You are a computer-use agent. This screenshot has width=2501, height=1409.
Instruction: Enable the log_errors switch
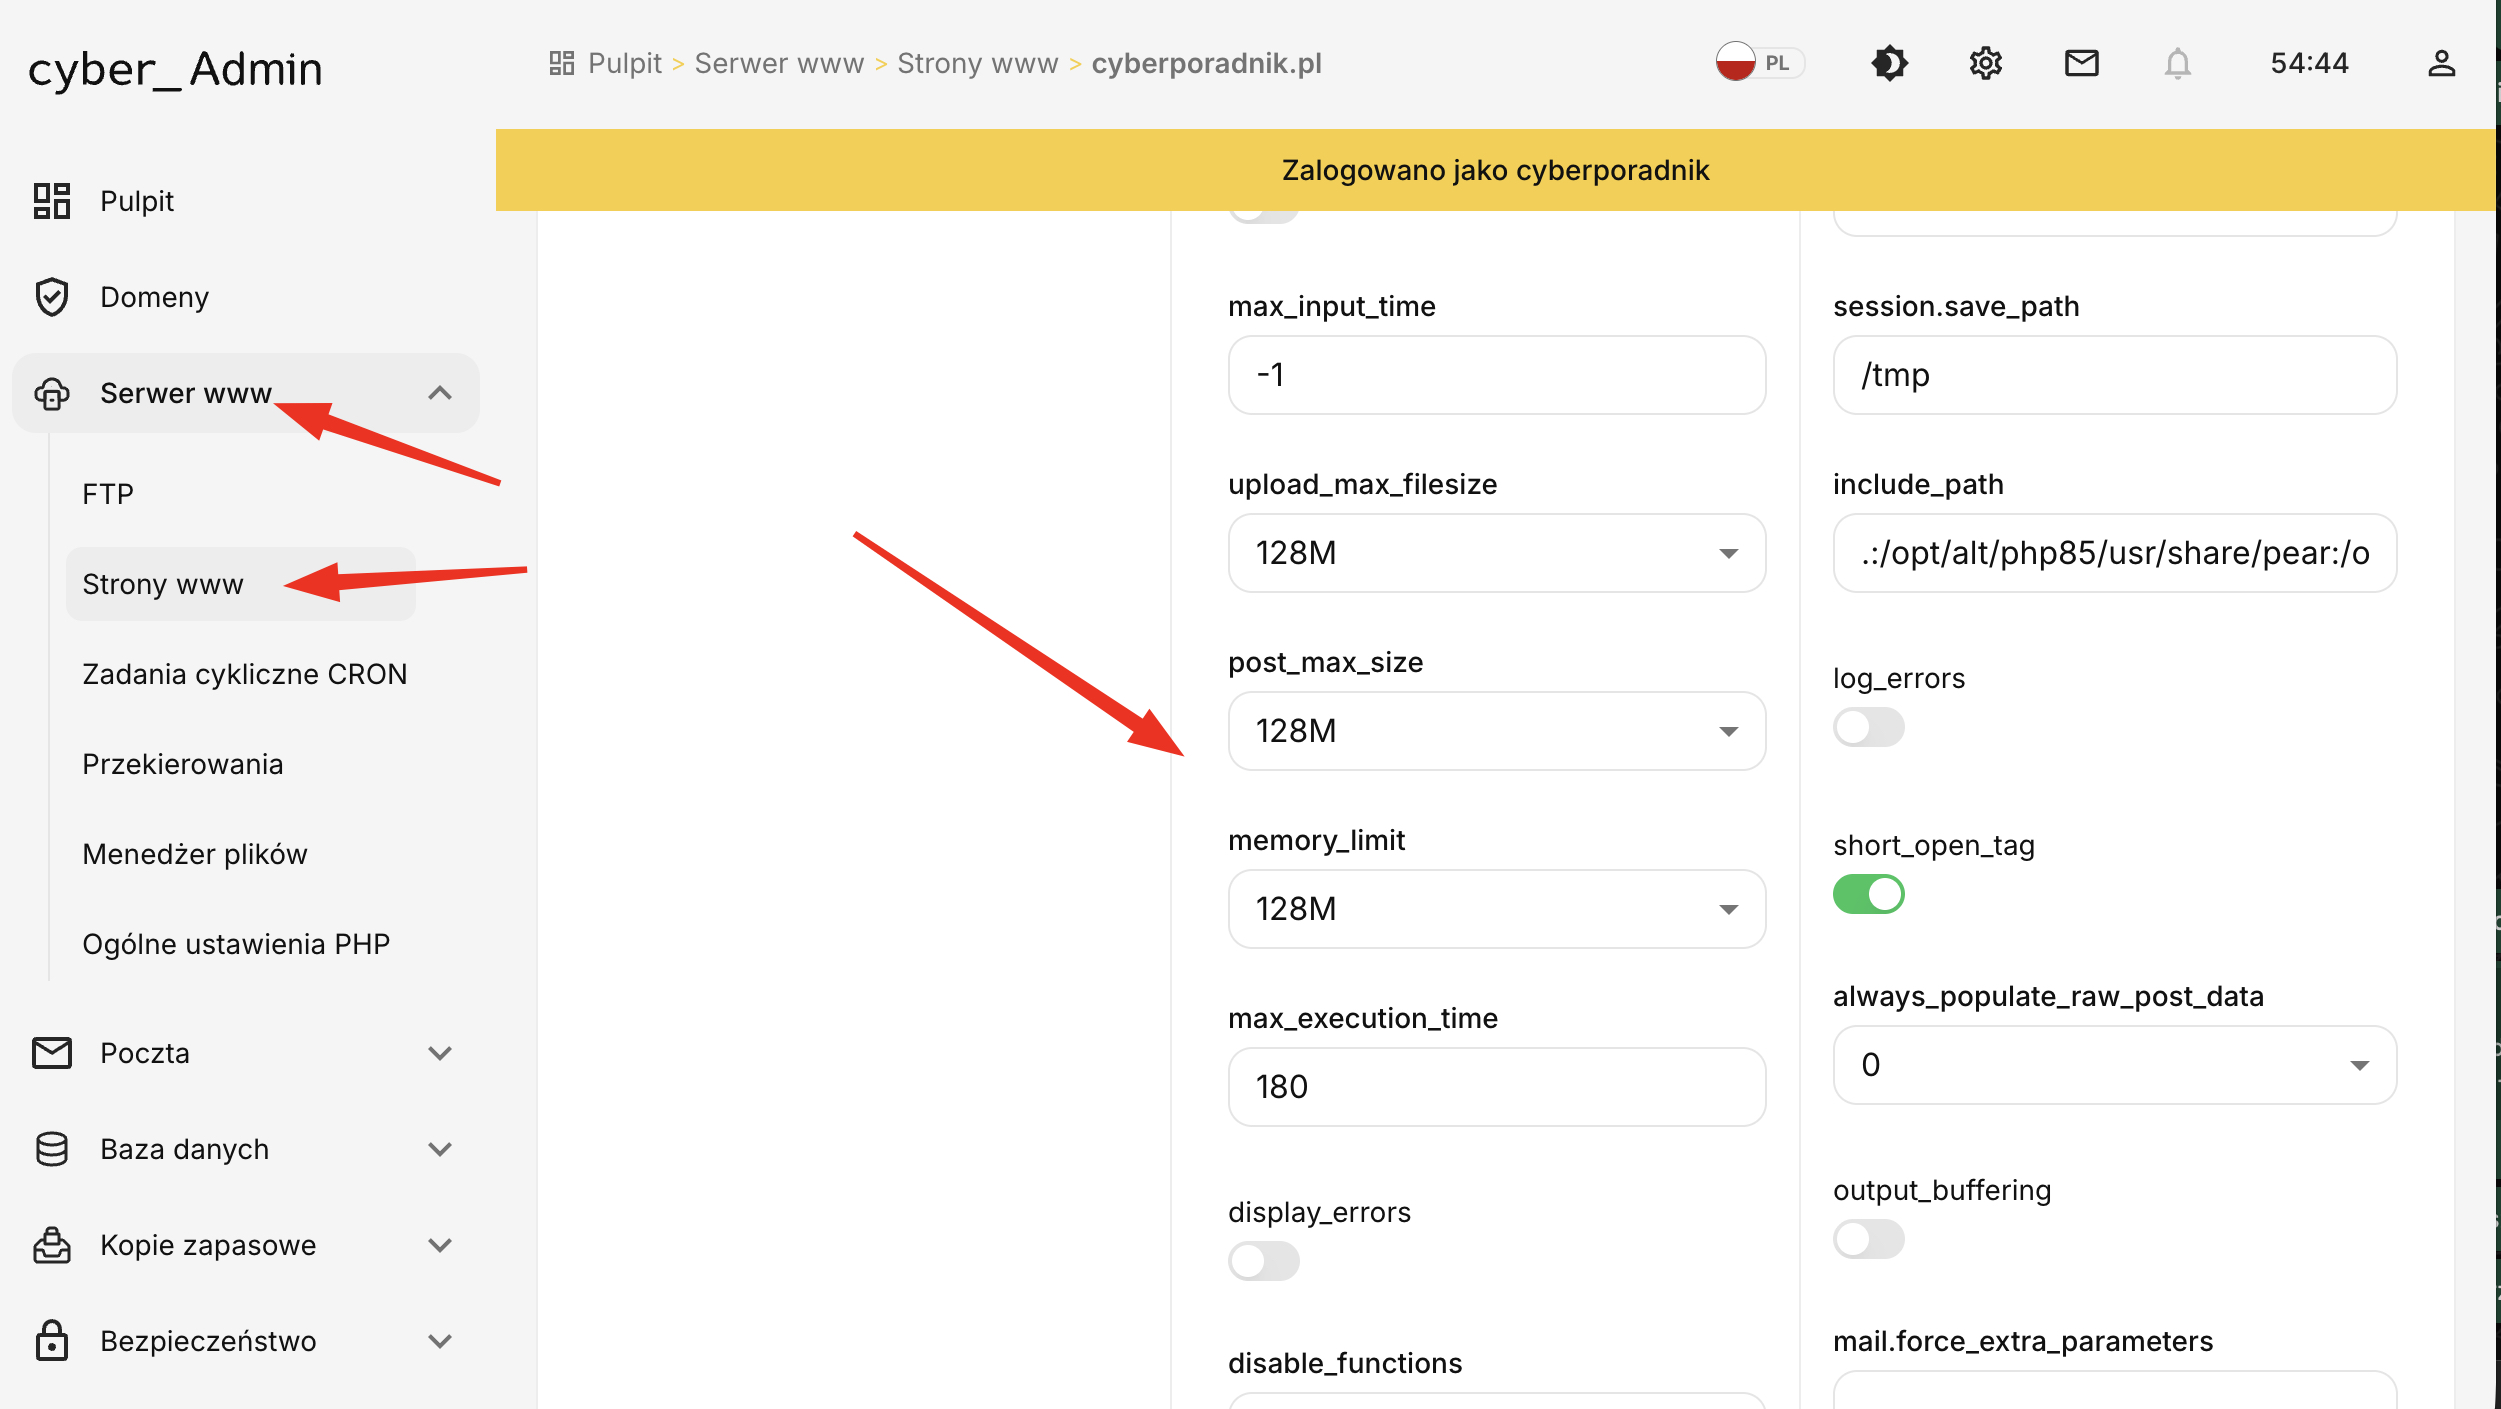[1868, 727]
